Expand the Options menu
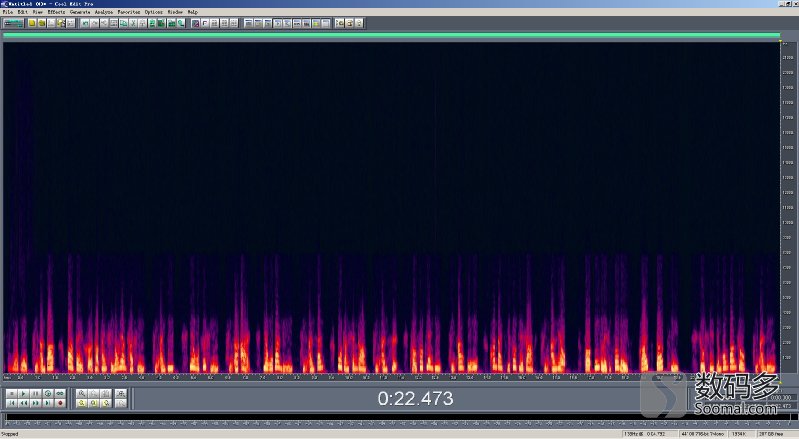This screenshot has height=439, width=799. [153, 12]
